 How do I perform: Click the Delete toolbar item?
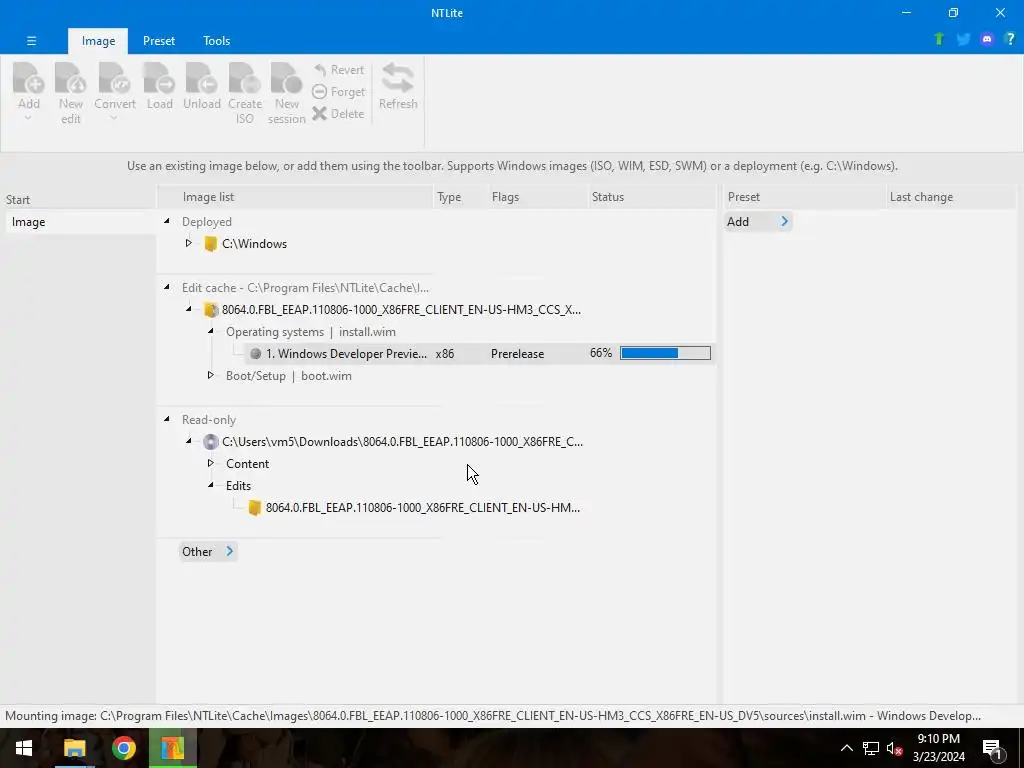click(x=338, y=114)
